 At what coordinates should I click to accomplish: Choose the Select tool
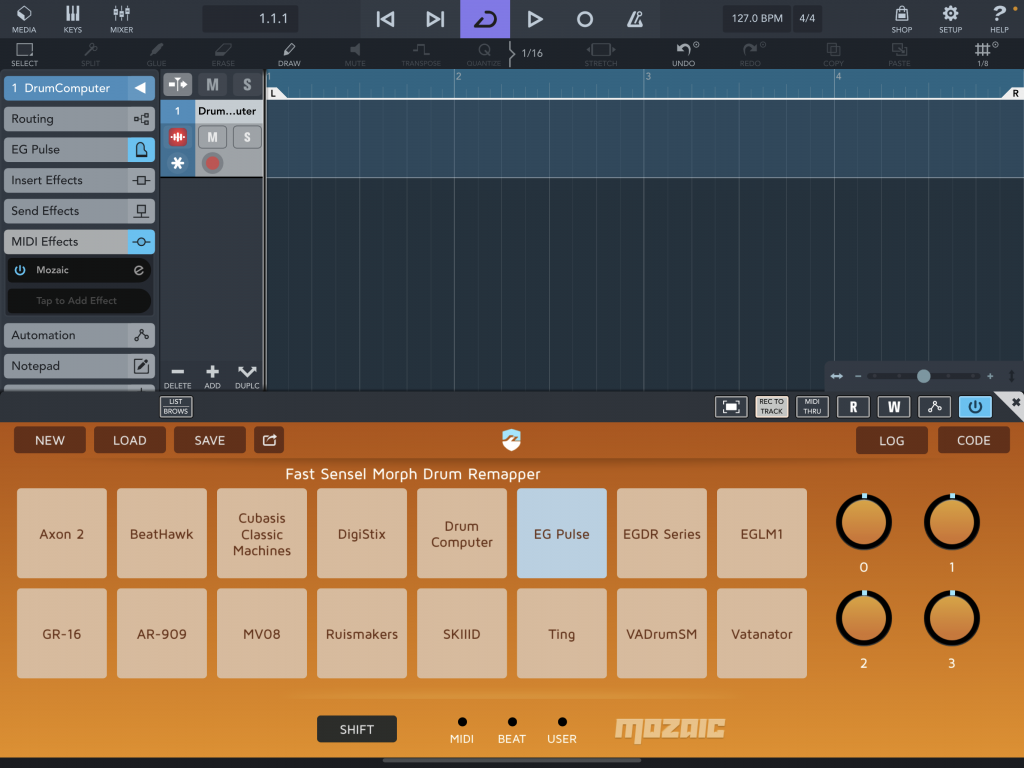tap(24, 54)
